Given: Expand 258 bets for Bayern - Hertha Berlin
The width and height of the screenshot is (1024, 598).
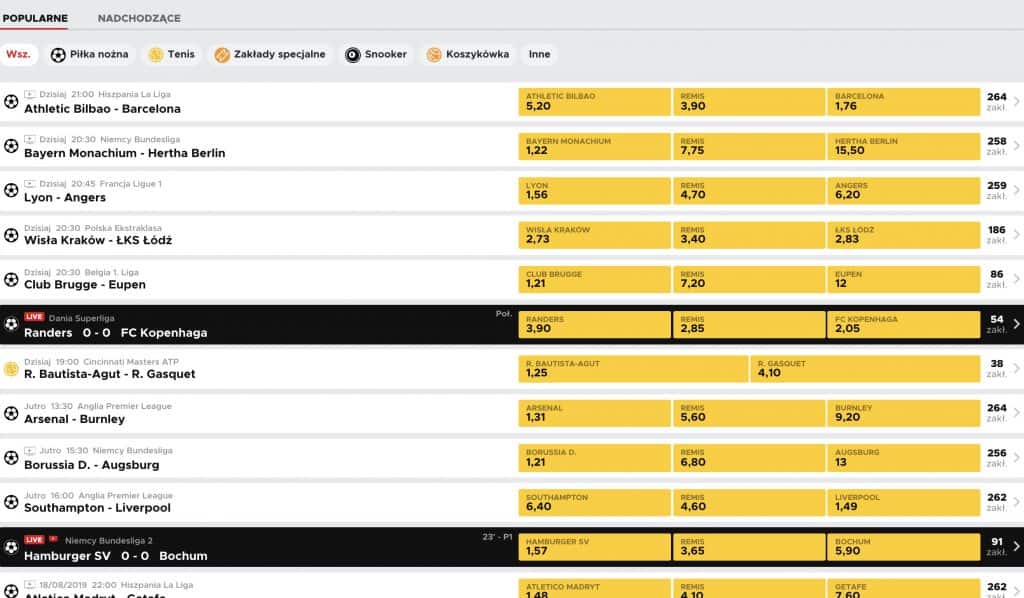Looking at the screenshot, I should tap(1002, 146).
